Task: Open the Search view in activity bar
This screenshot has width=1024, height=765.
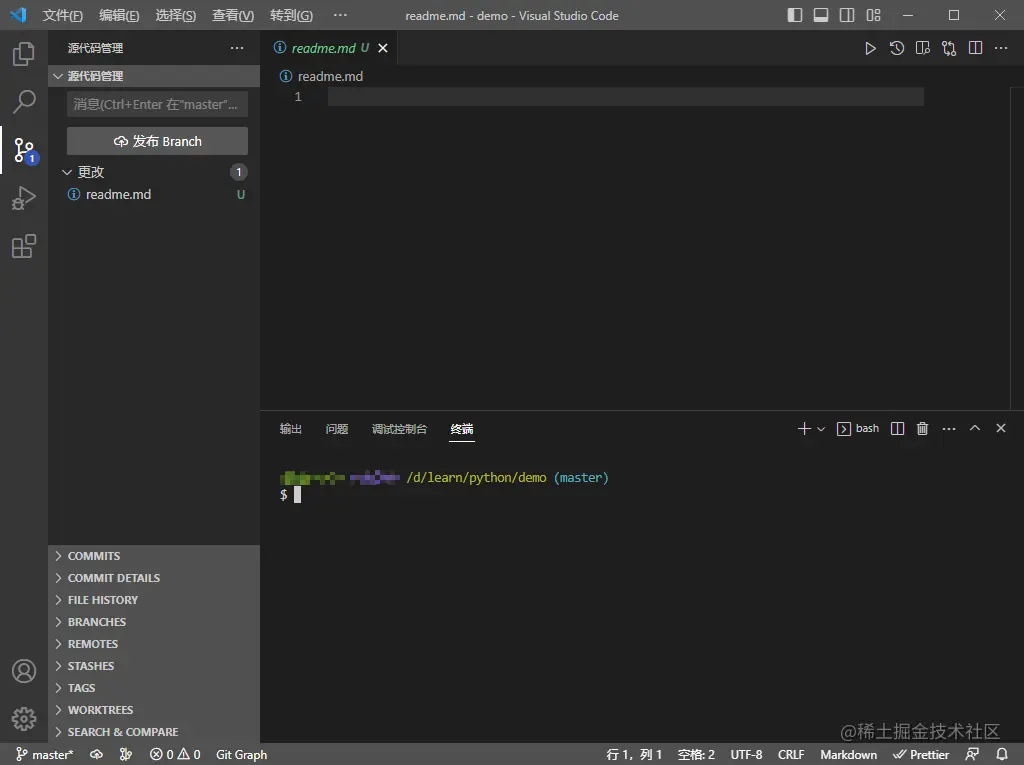Action: click(x=24, y=102)
